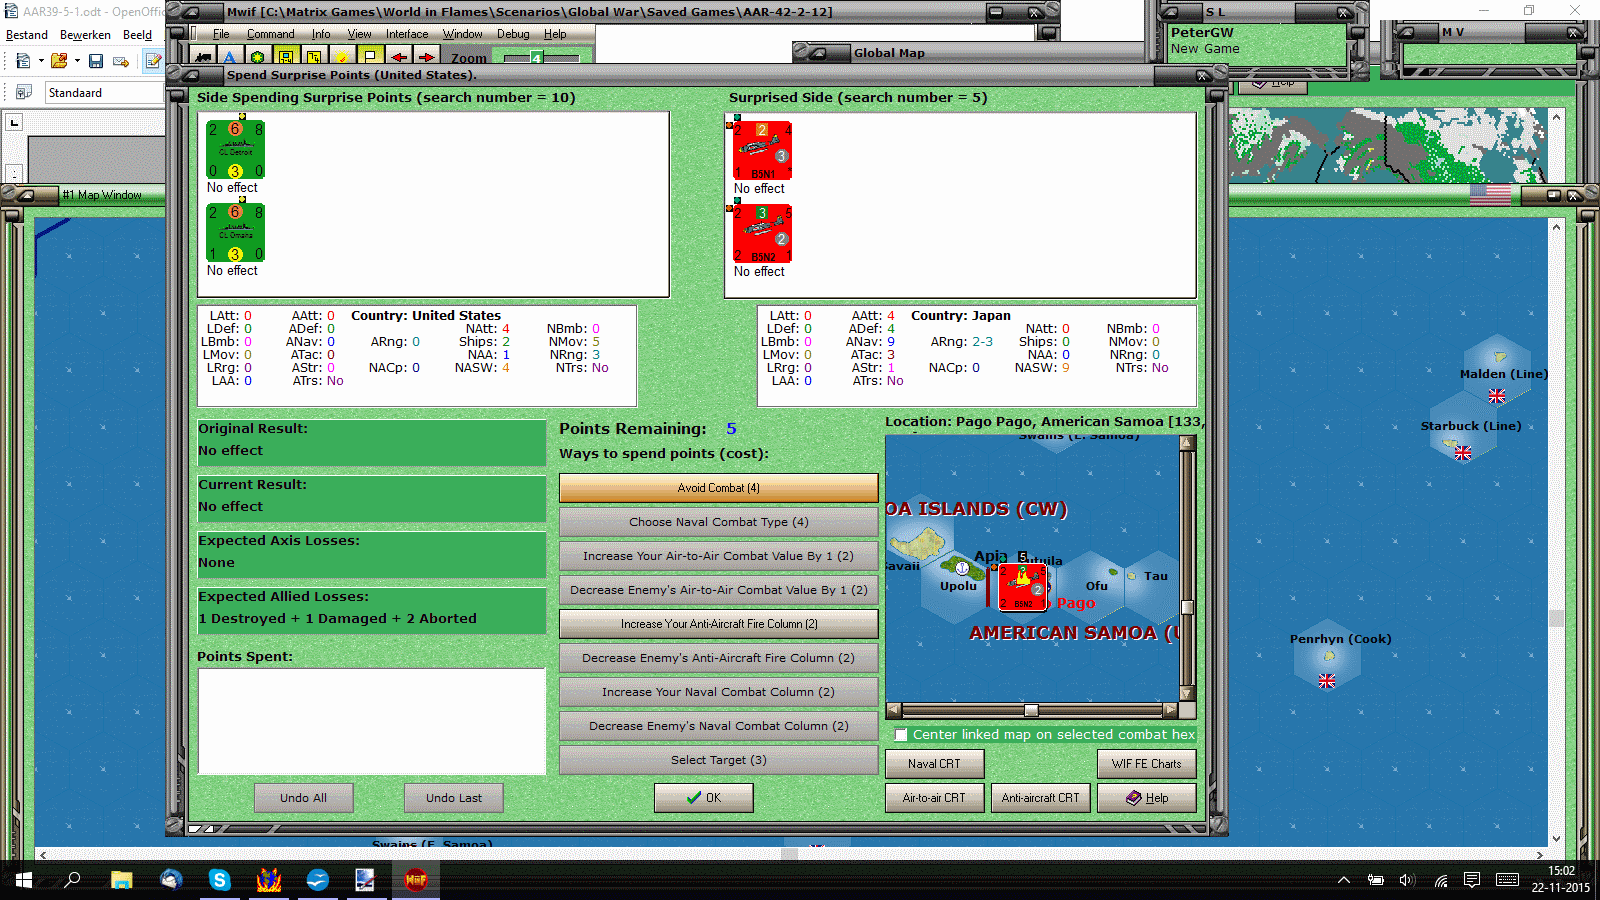Viewport: 1600px width, 900px height.
Task: Open the Info menu
Action: [x=321, y=34]
